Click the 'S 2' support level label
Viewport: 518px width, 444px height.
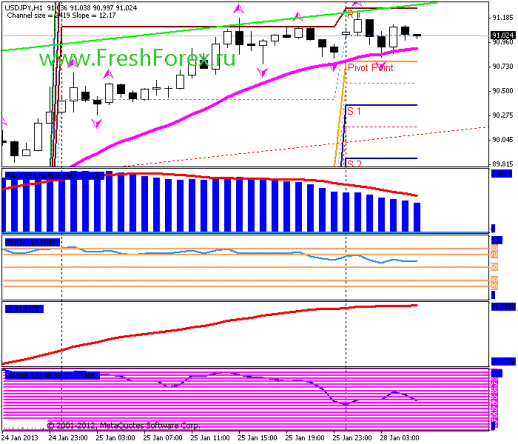(x=354, y=163)
